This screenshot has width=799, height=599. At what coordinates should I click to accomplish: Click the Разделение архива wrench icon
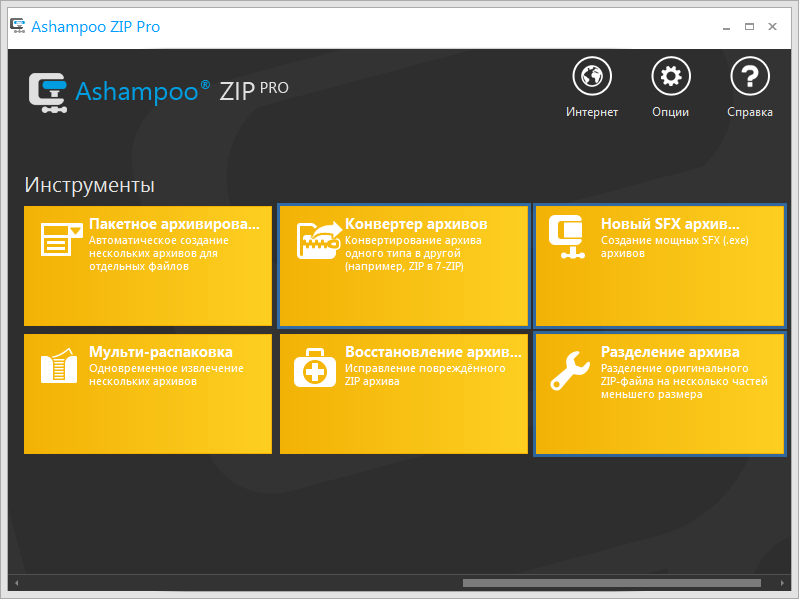(x=570, y=370)
